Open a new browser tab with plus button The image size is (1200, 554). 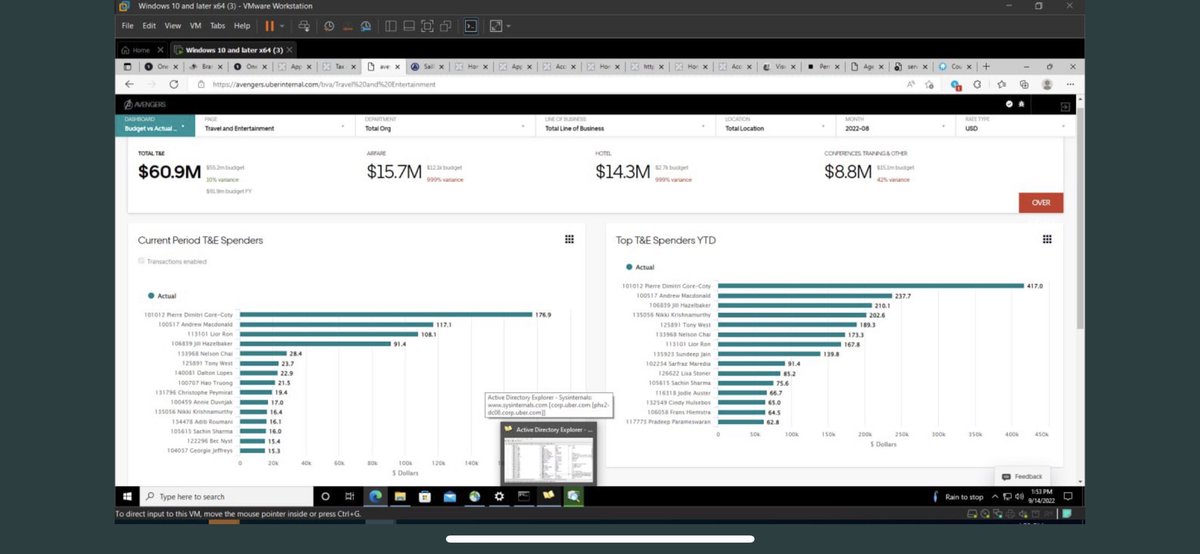pos(986,66)
